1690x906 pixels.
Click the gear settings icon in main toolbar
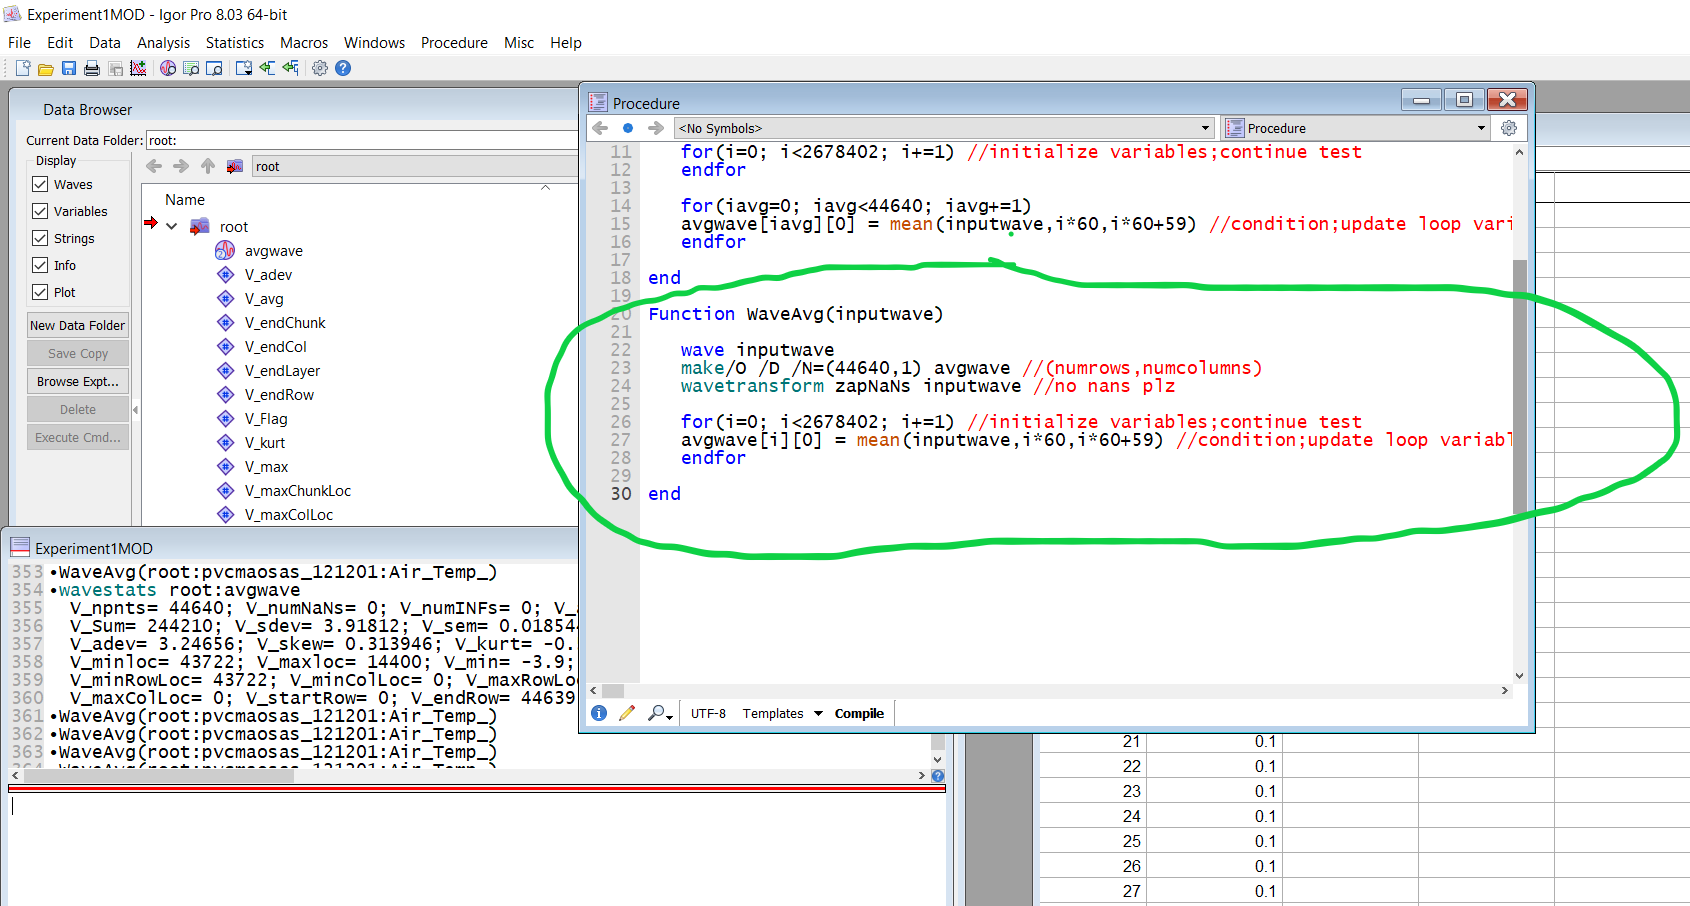click(320, 67)
